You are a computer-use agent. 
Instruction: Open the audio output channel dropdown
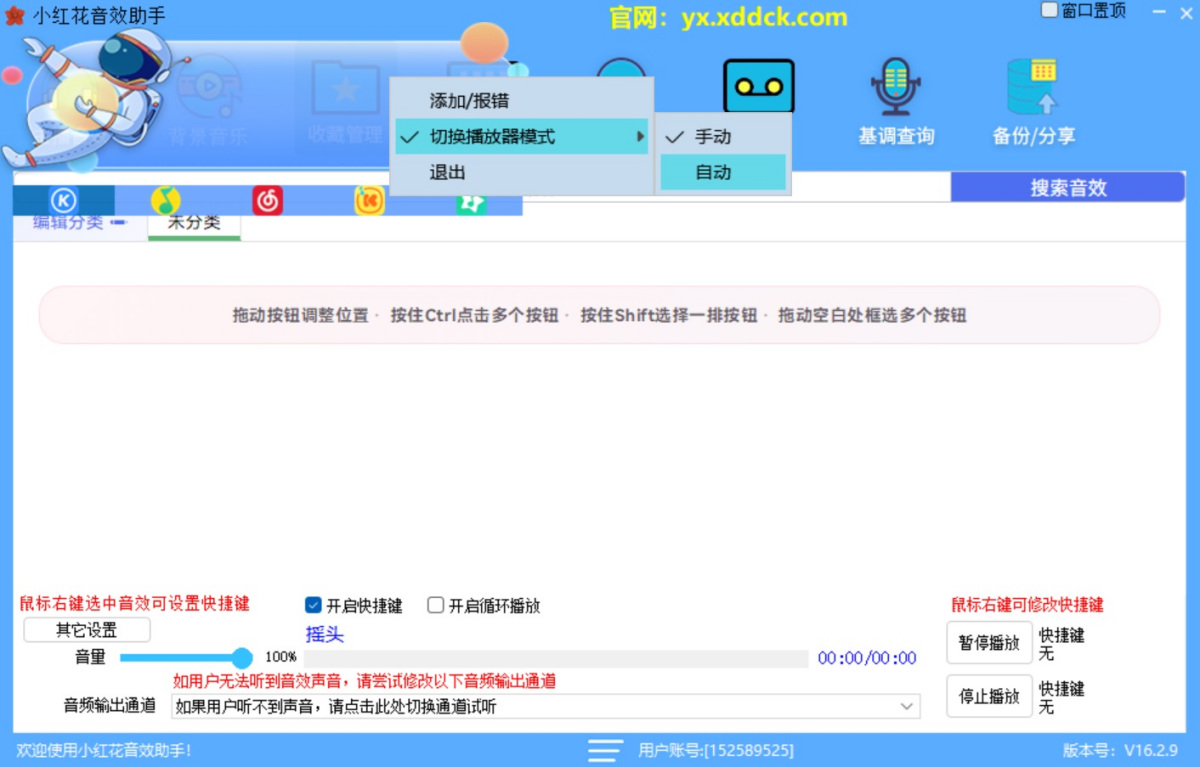pos(908,706)
